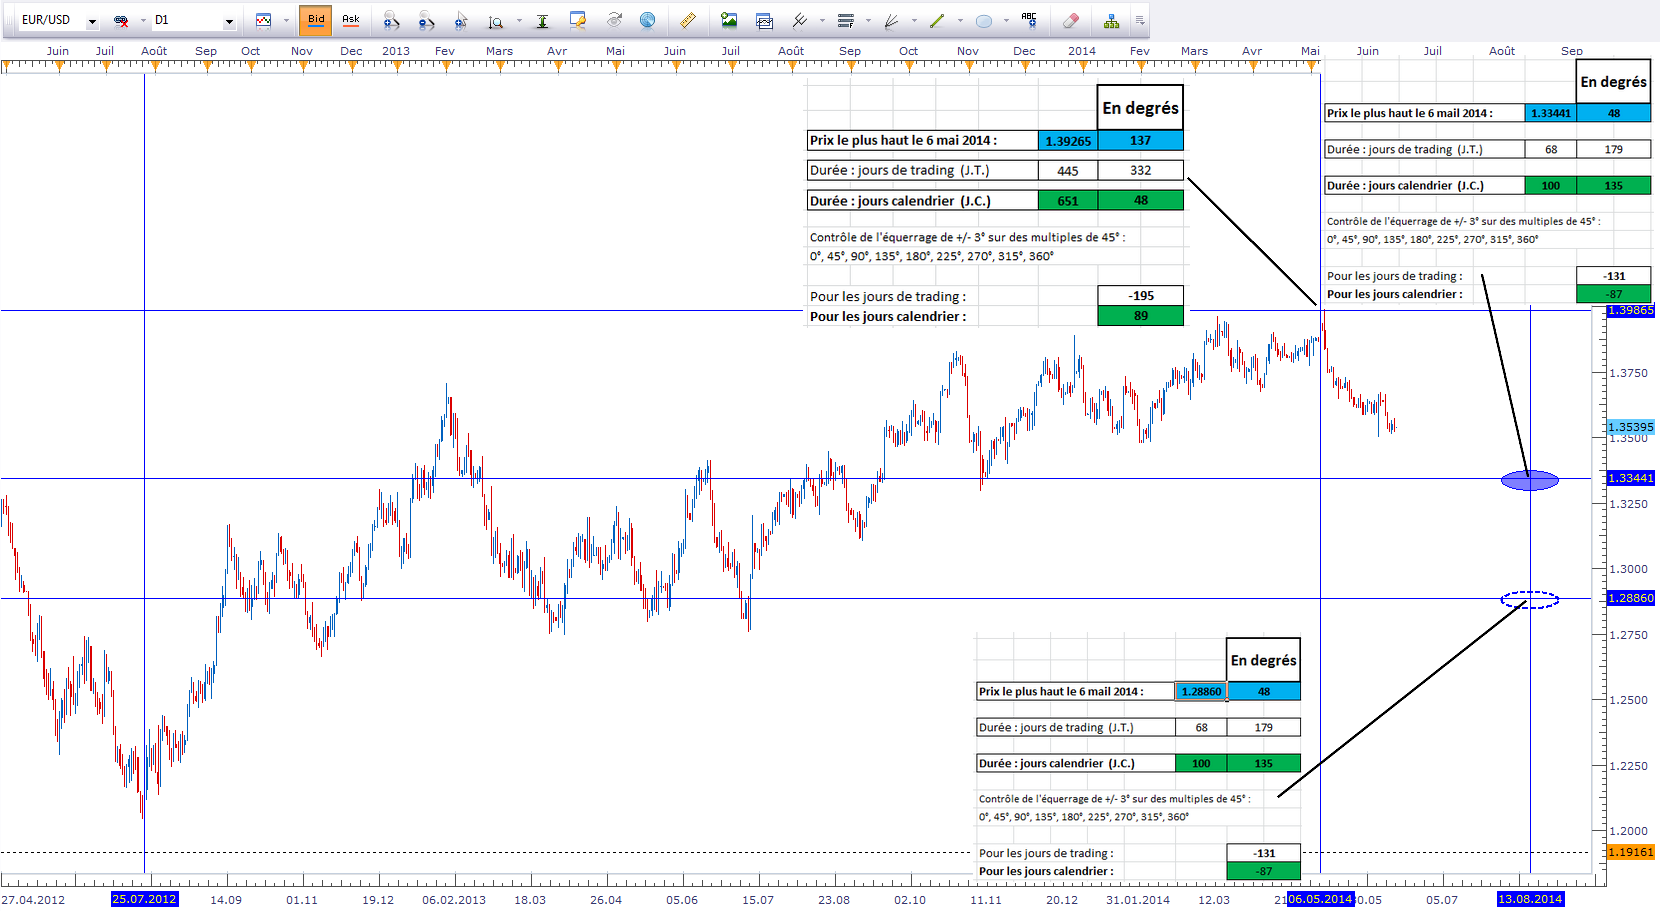
Task: Click the cell showing 332
Action: point(1141,171)
